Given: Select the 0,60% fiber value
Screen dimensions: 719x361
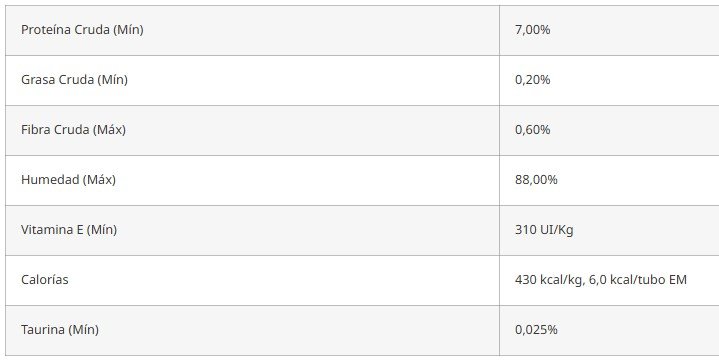Looking at the screenshot, I should click(532, 130).
